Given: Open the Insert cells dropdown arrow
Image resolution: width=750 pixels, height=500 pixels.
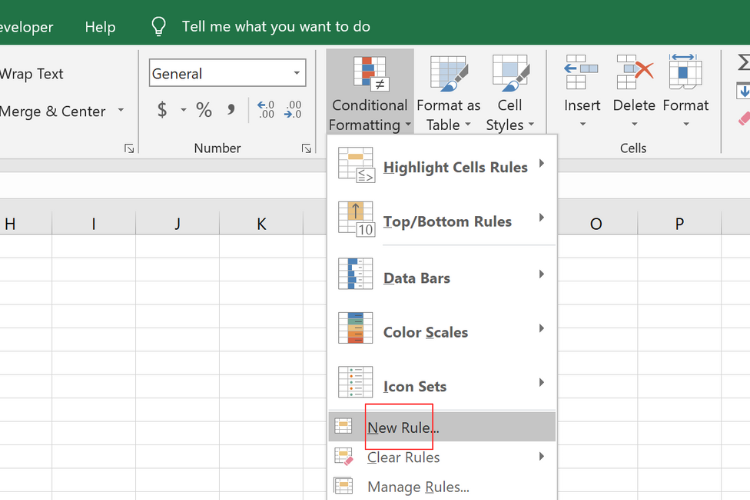Looking at the screenshot, I should click(x=583, y=124).
